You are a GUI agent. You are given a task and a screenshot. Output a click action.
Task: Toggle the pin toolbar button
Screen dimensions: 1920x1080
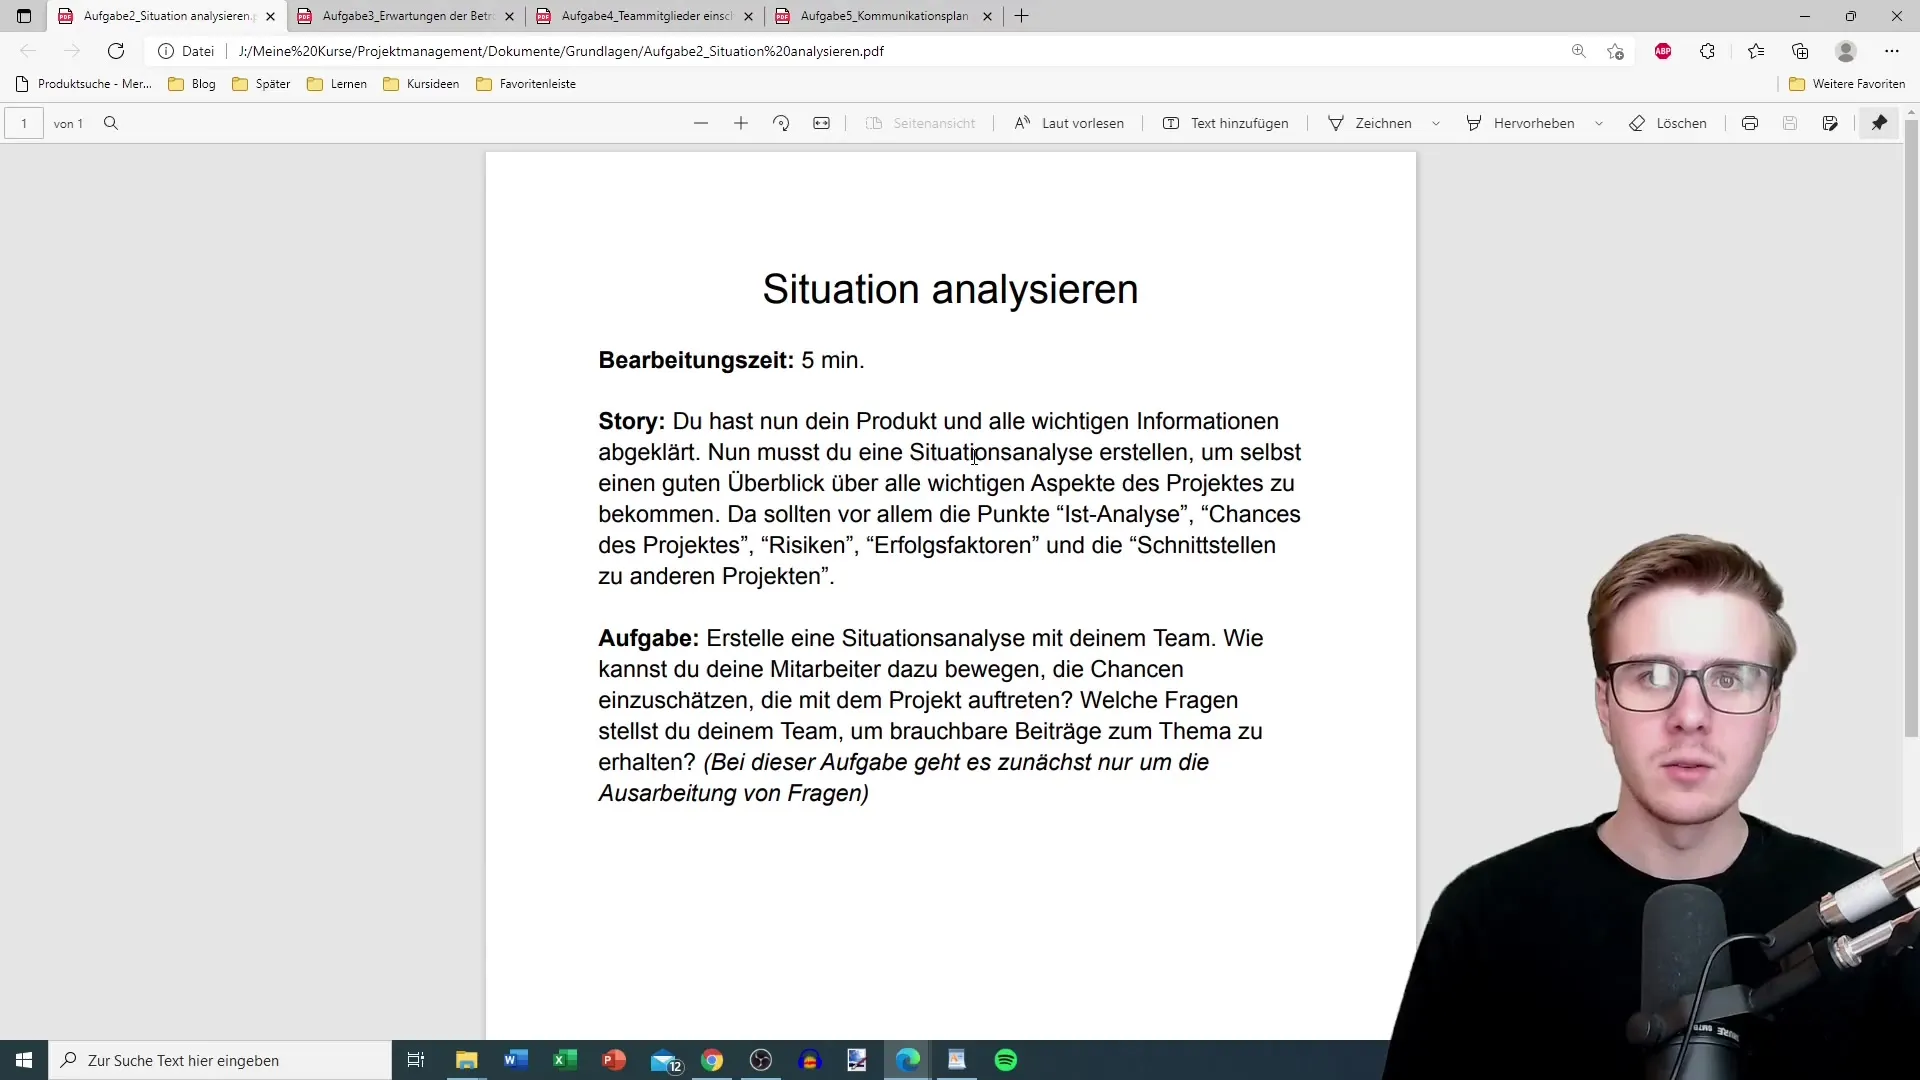[1880, 123]
